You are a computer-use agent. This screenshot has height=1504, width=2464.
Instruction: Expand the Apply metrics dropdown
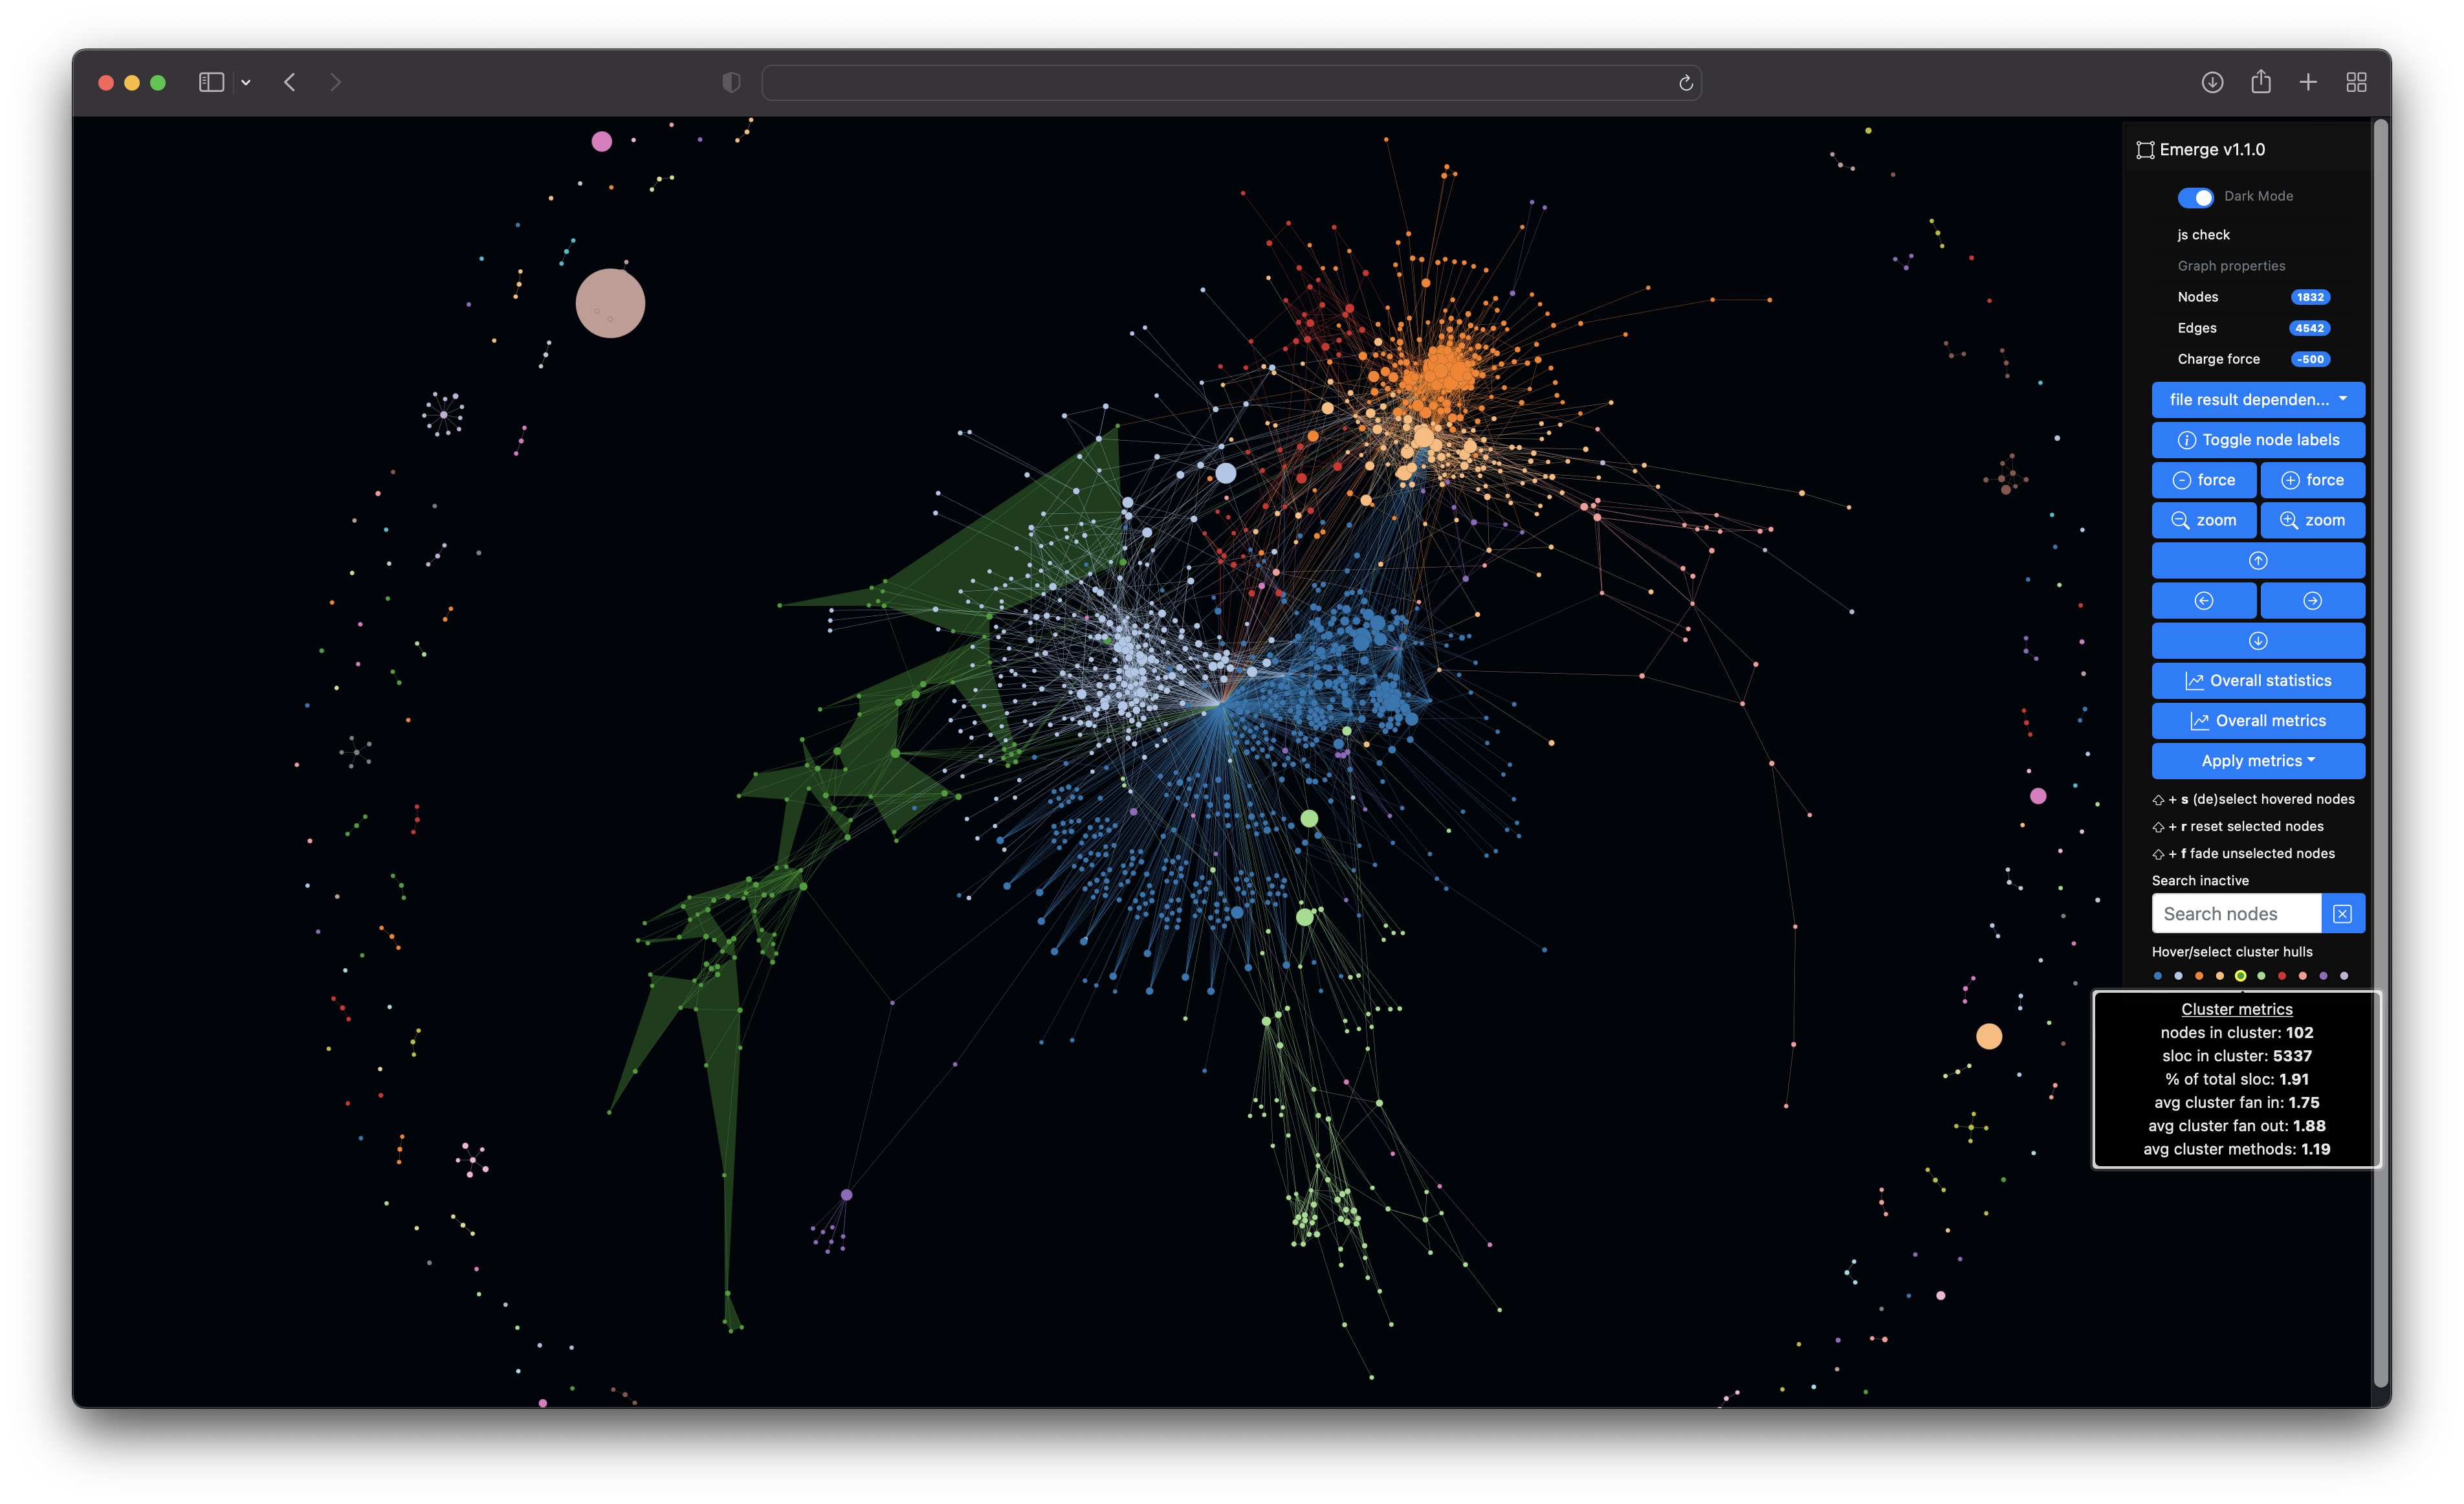[x=2258, y=760]
